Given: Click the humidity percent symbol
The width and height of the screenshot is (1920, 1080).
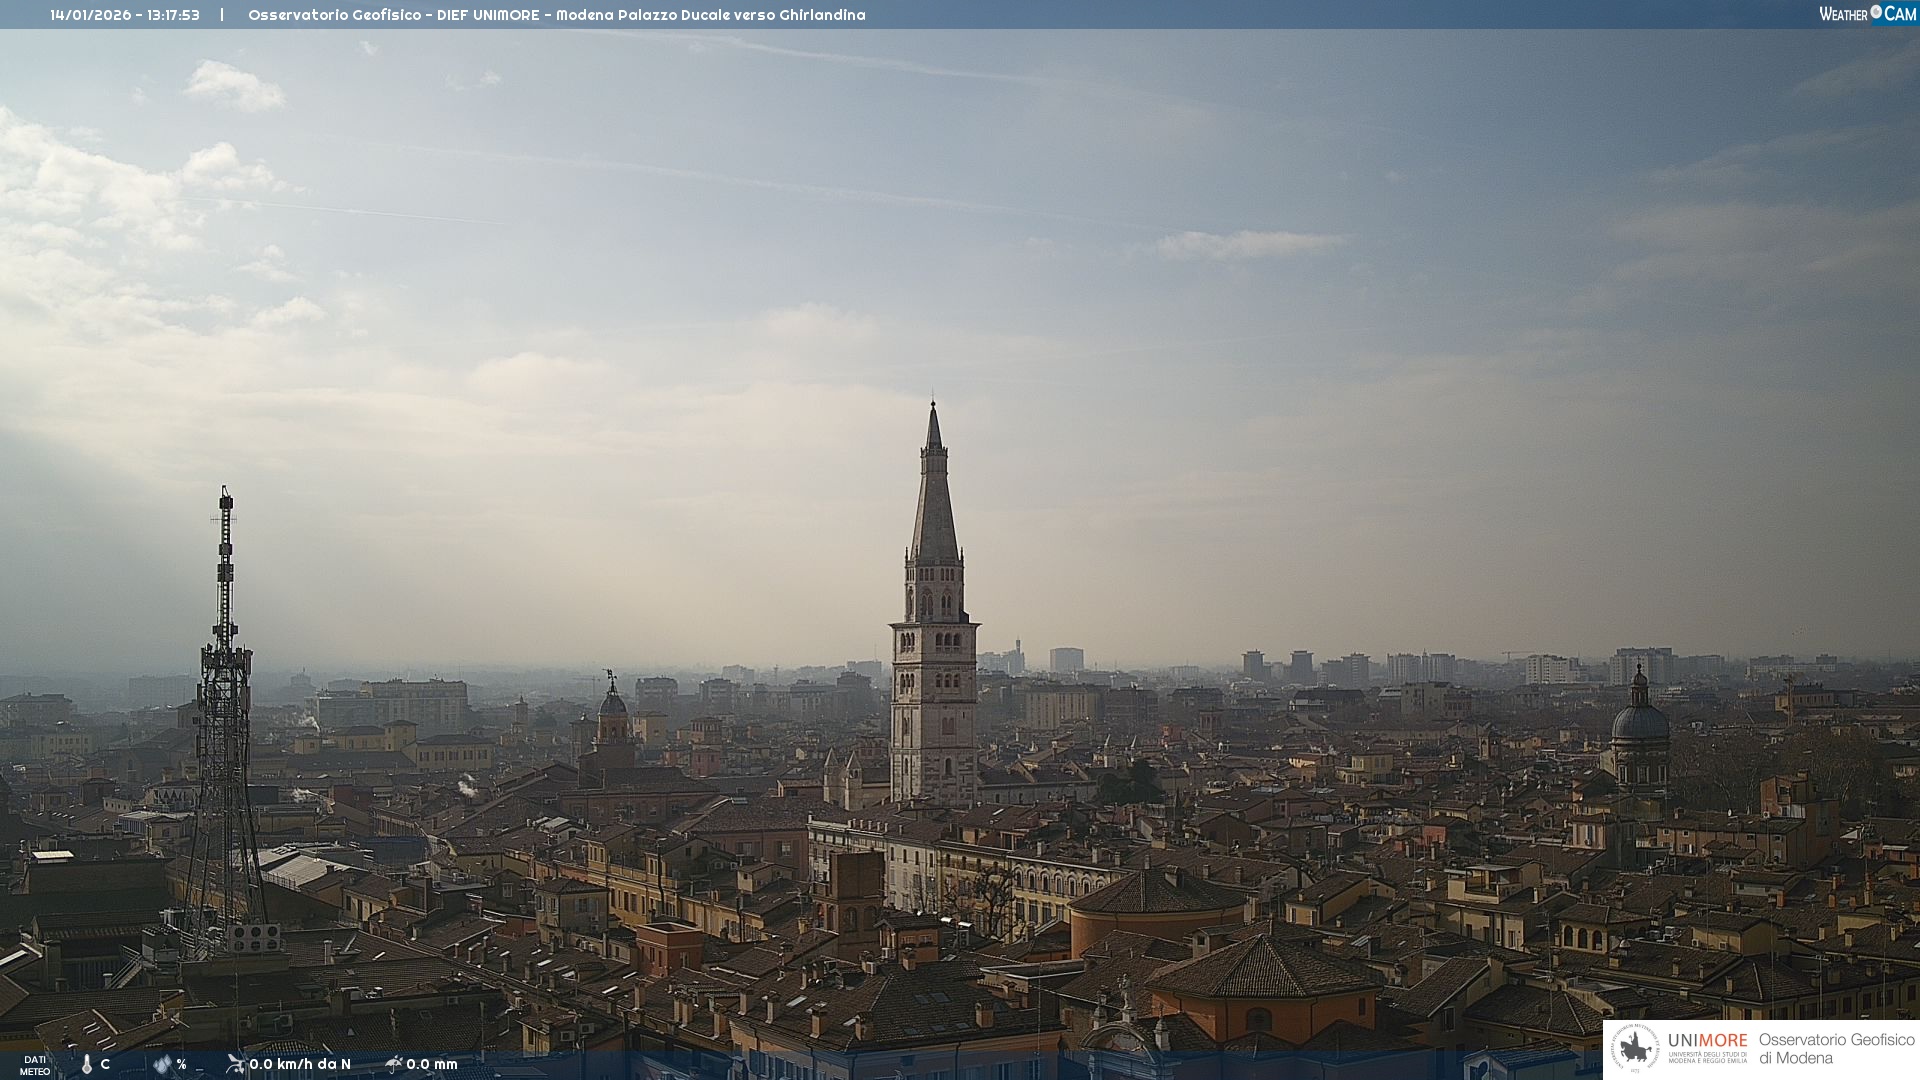Looking at the screenshot, I should (x=182, y=1064).
